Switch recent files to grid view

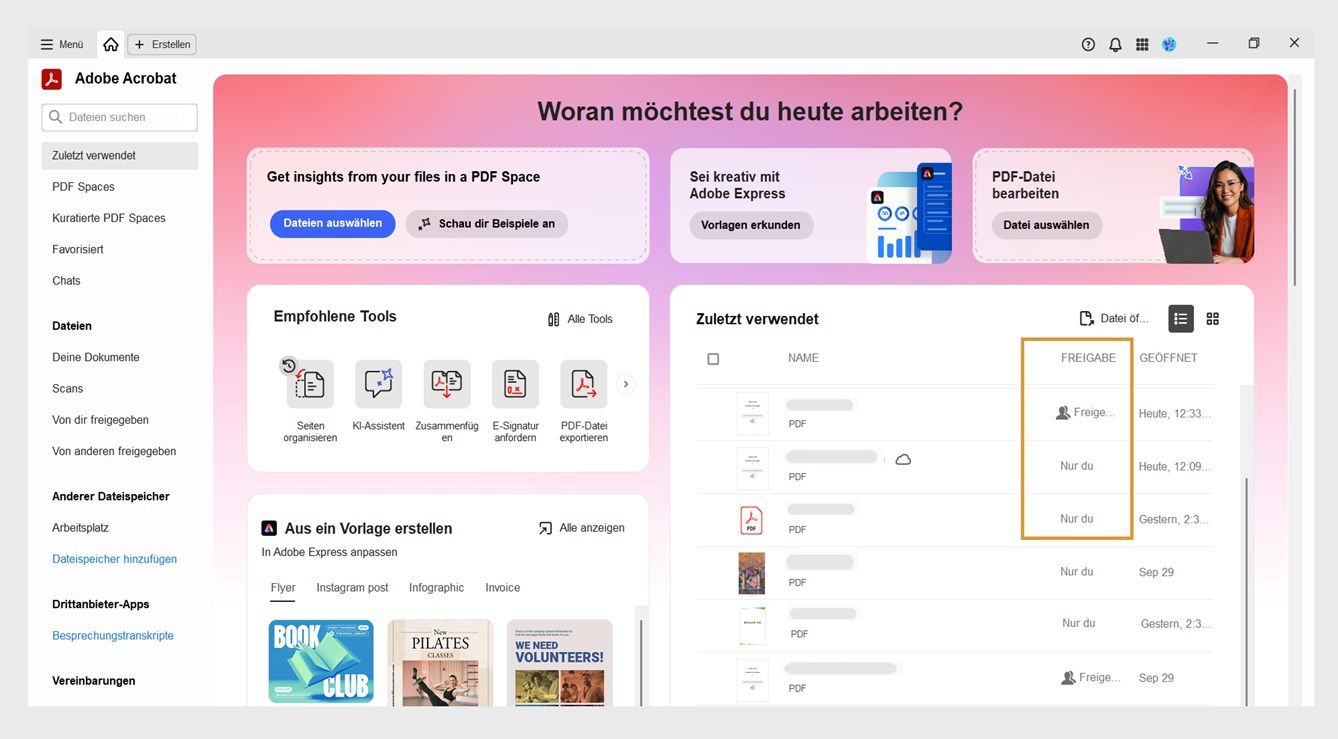[x=1212, y=318]
